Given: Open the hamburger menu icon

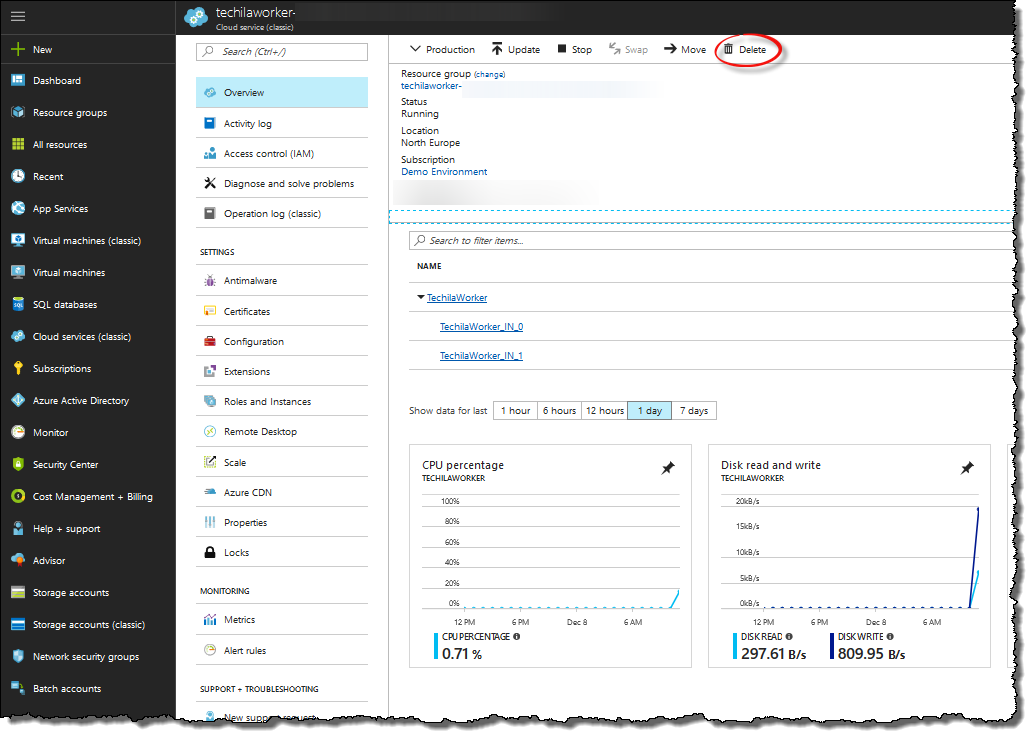Looking at the screenshot, I should (18, 16).
